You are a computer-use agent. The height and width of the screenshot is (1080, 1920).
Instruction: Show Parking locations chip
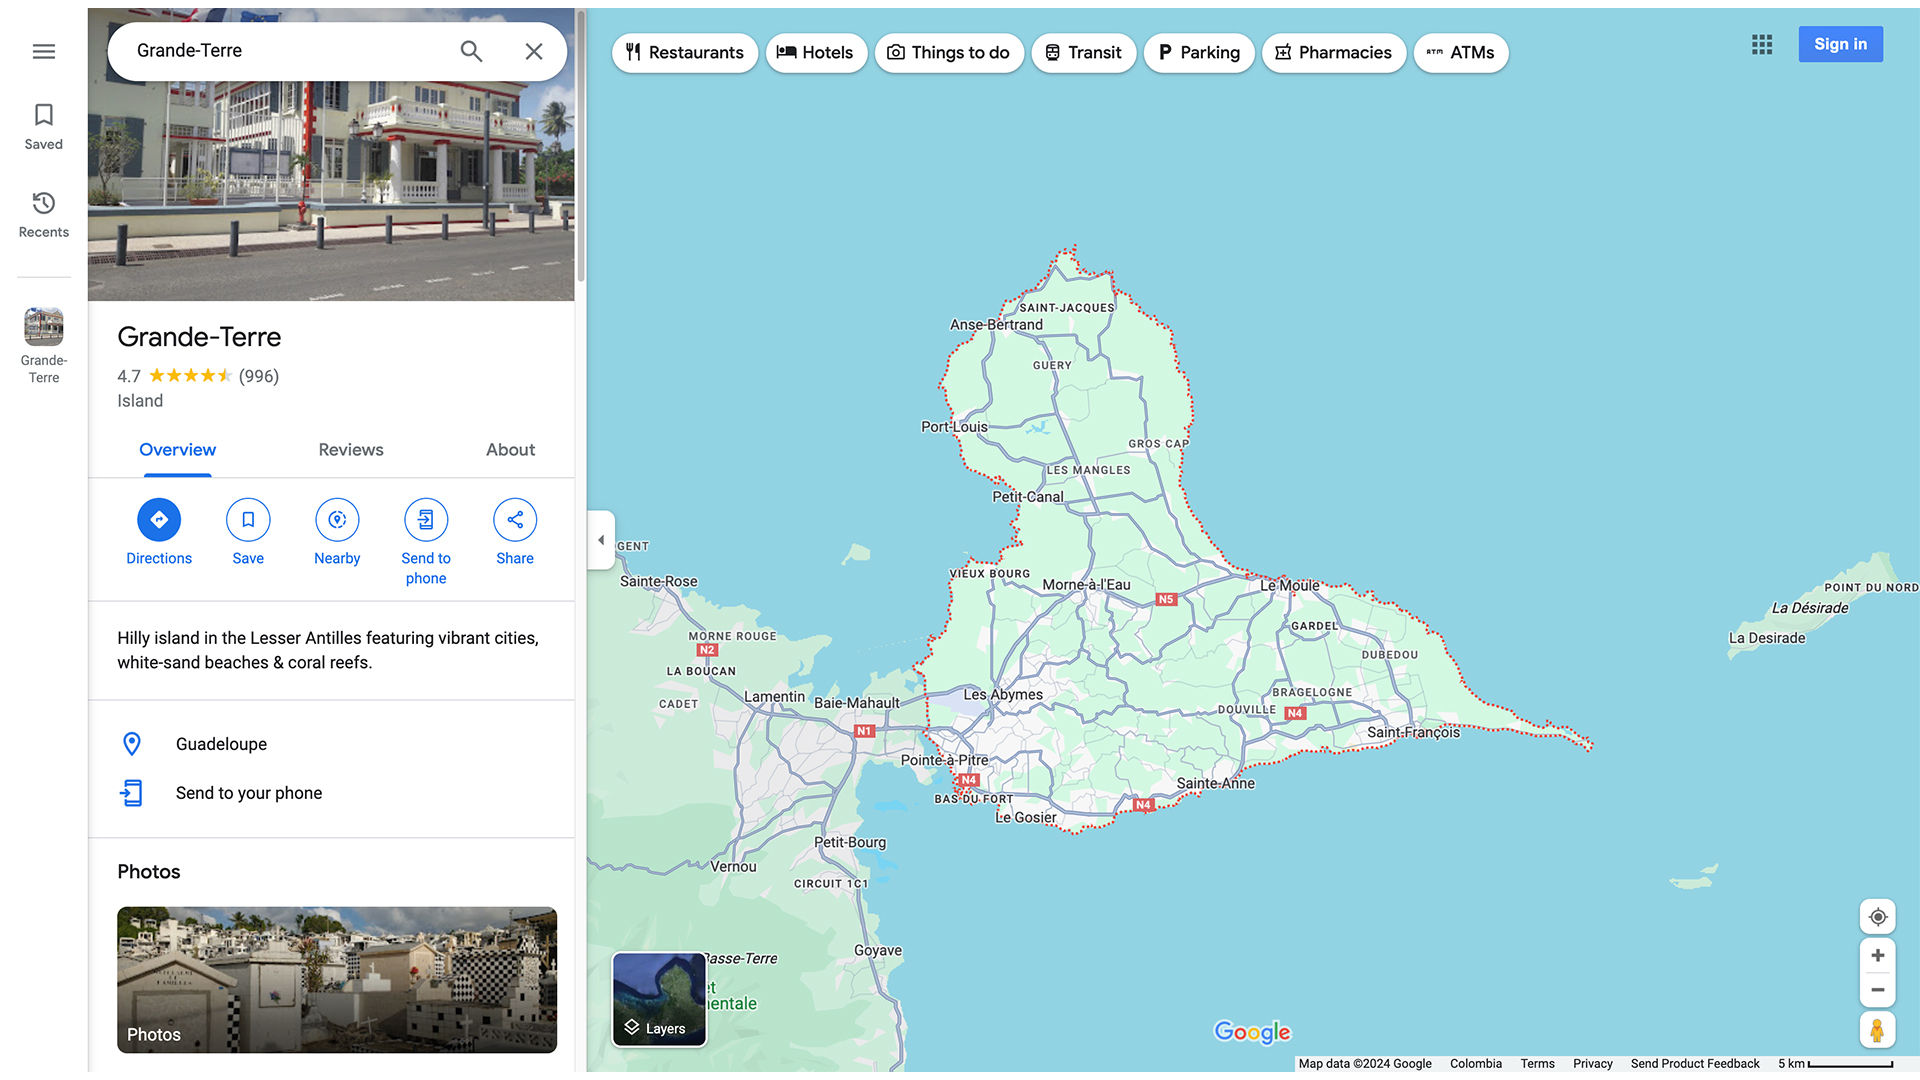coord(1199,52)
